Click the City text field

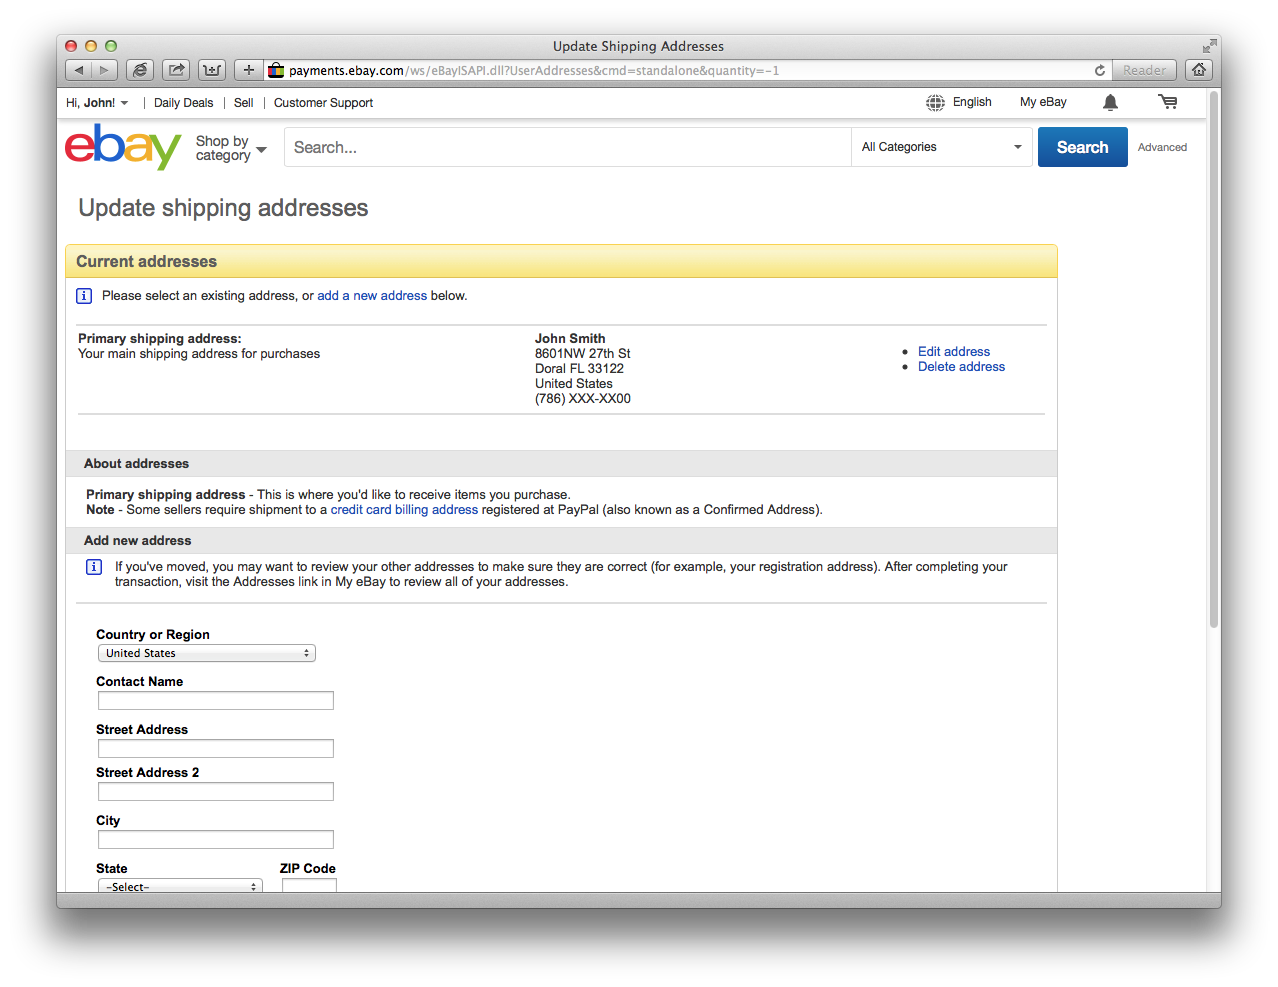coord(216,840)
